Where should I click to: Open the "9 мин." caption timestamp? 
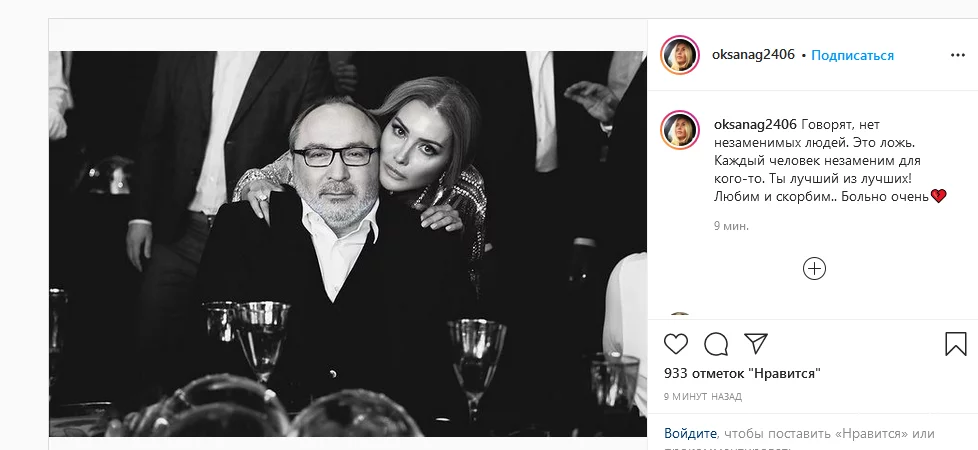731,226
